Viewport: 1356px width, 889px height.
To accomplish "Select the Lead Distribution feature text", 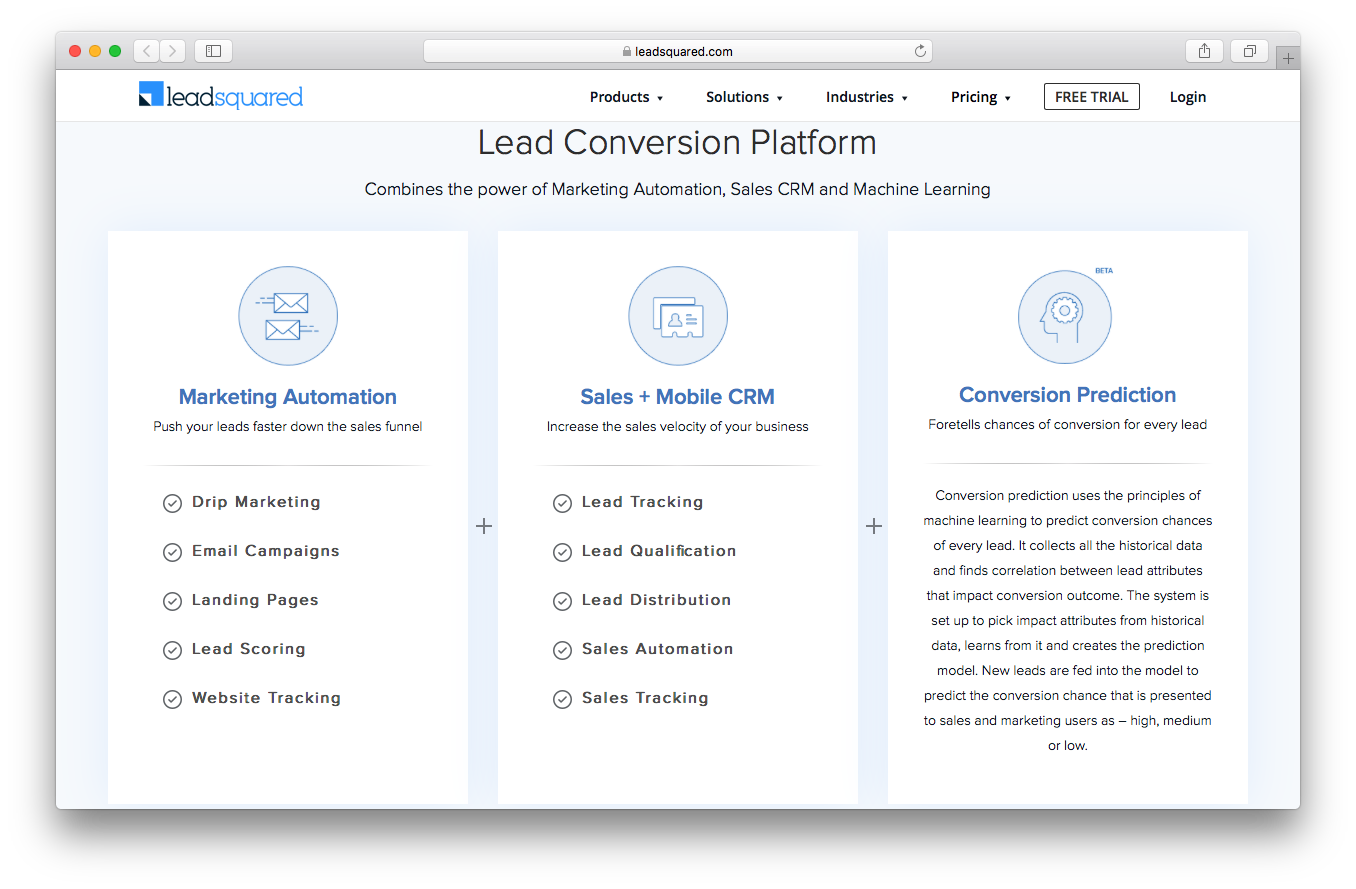I will pyautogui.click(x=656, y=600).
